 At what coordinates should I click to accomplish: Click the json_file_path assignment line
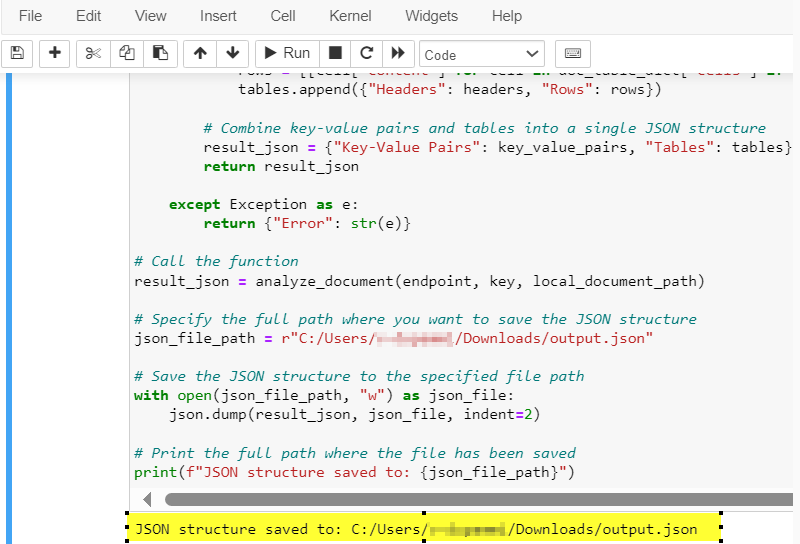[393, 338]
